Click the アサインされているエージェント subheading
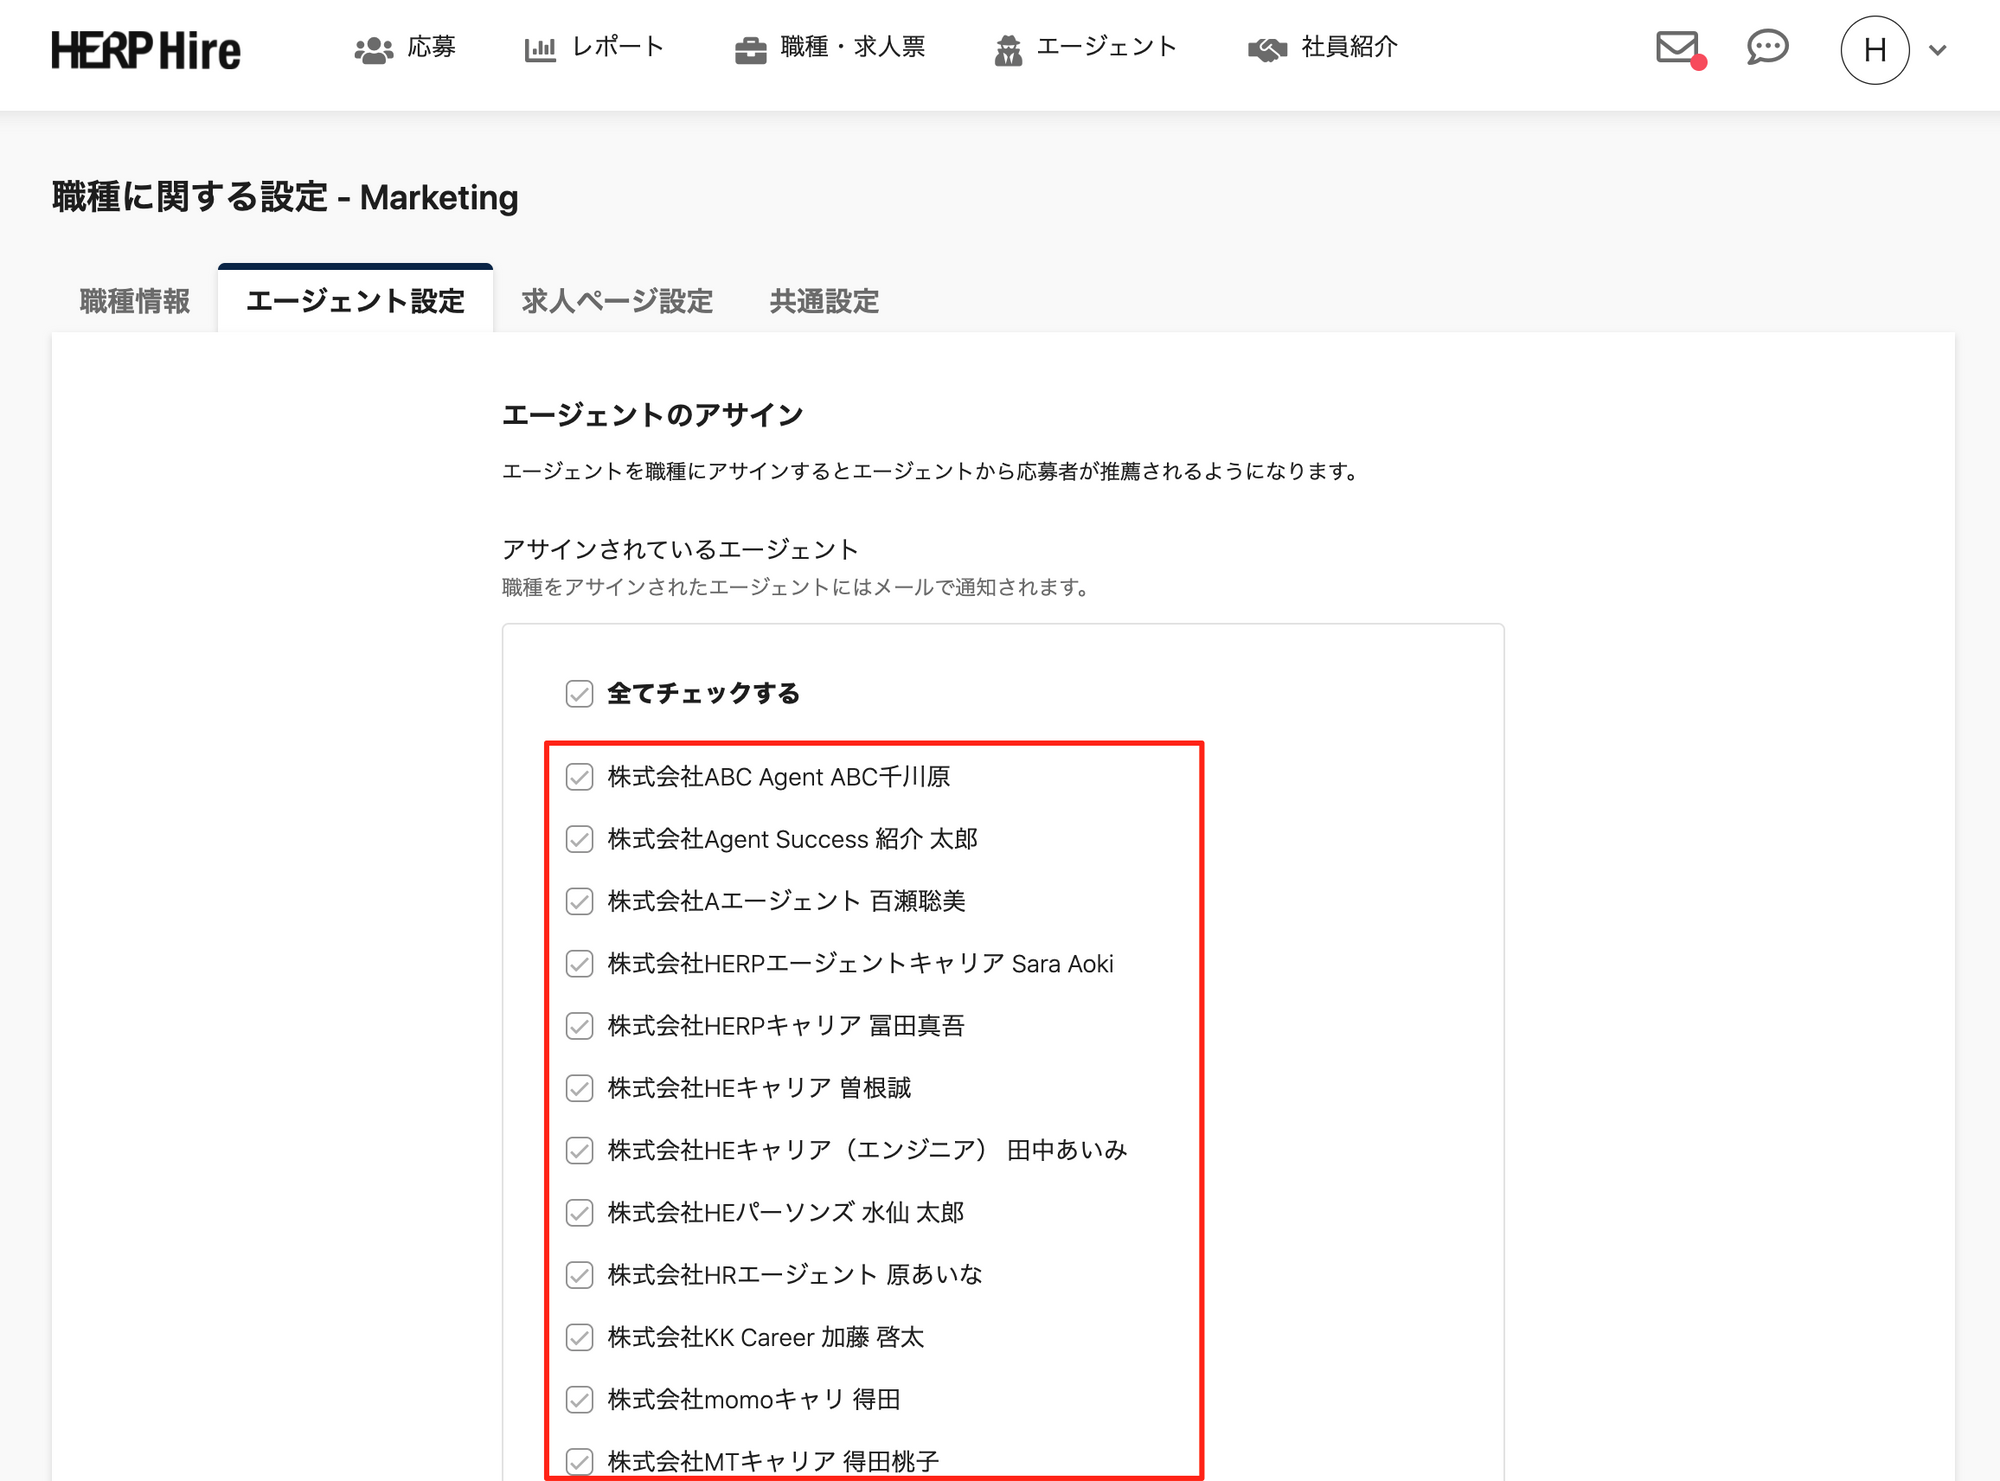2000x1481 pixels. click(x=680, y=549)
